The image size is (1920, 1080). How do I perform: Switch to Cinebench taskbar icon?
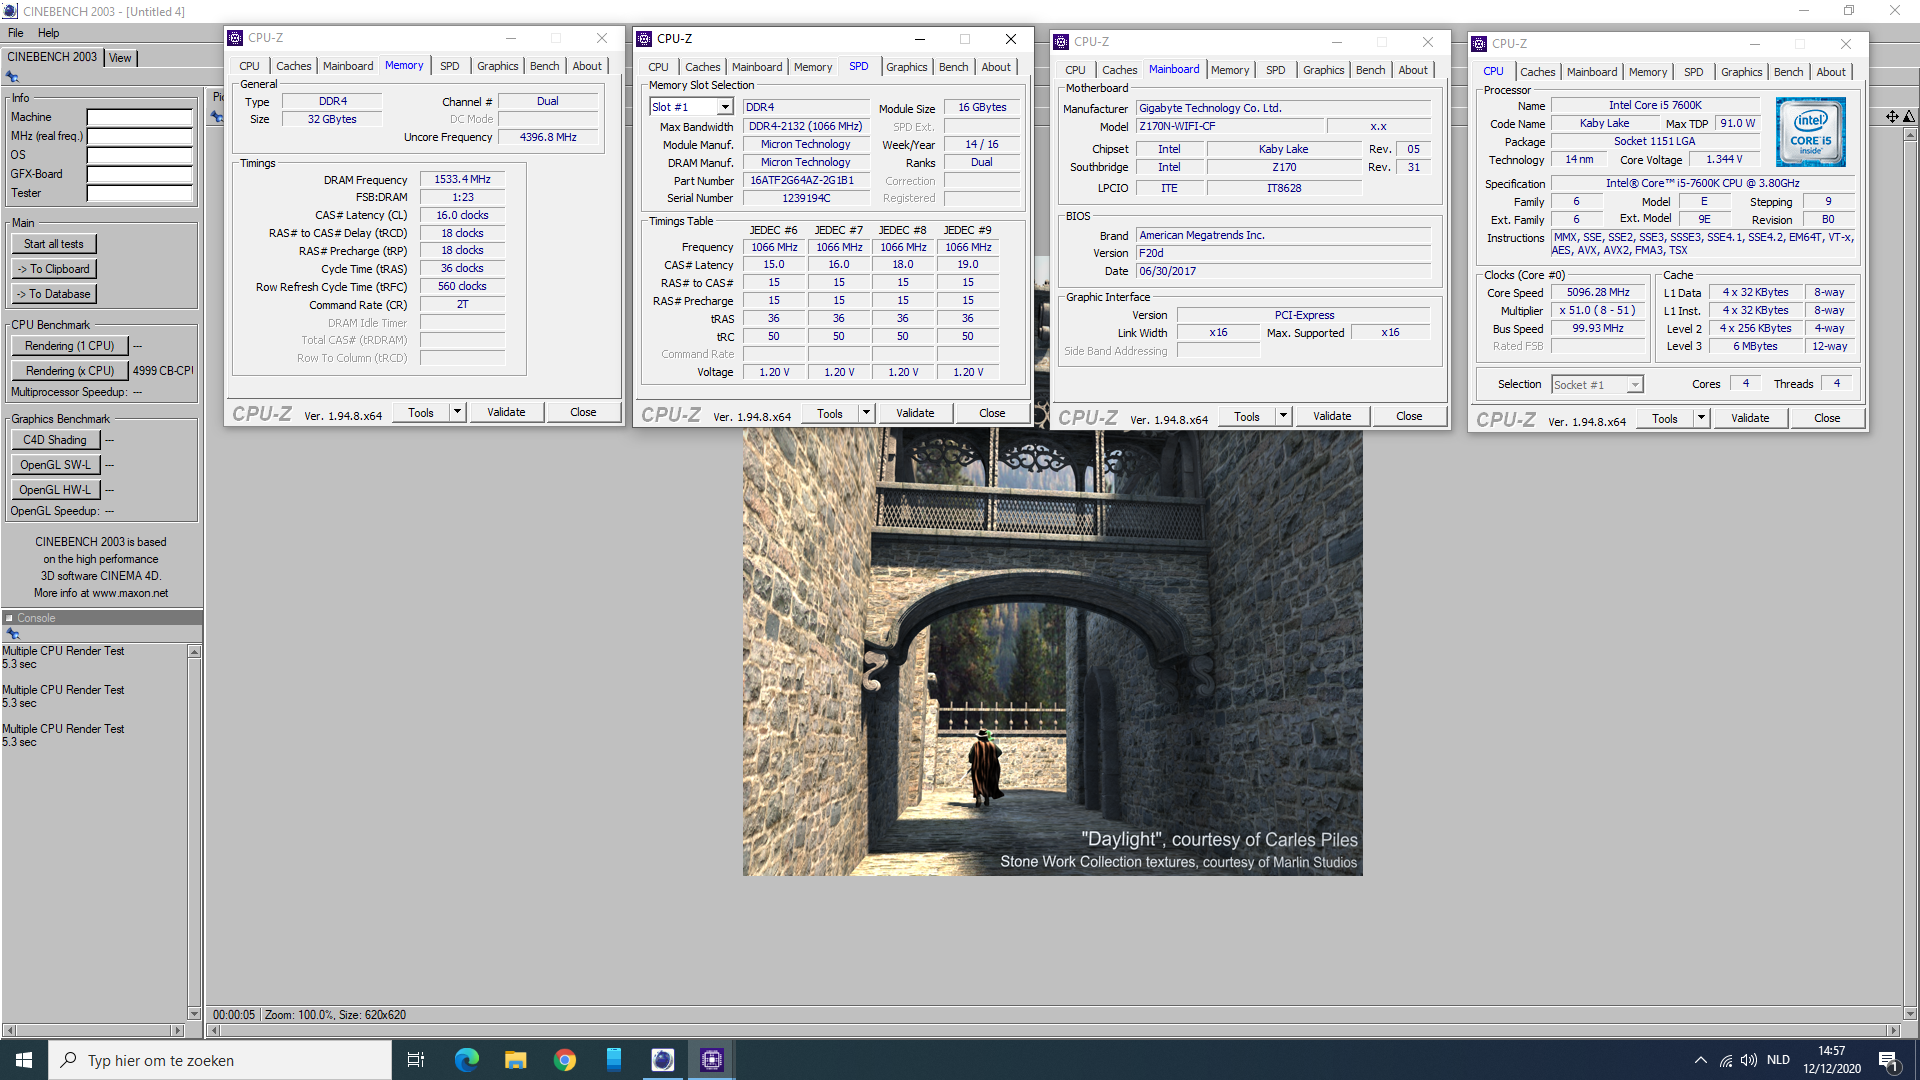click(x=663, y=1060)
